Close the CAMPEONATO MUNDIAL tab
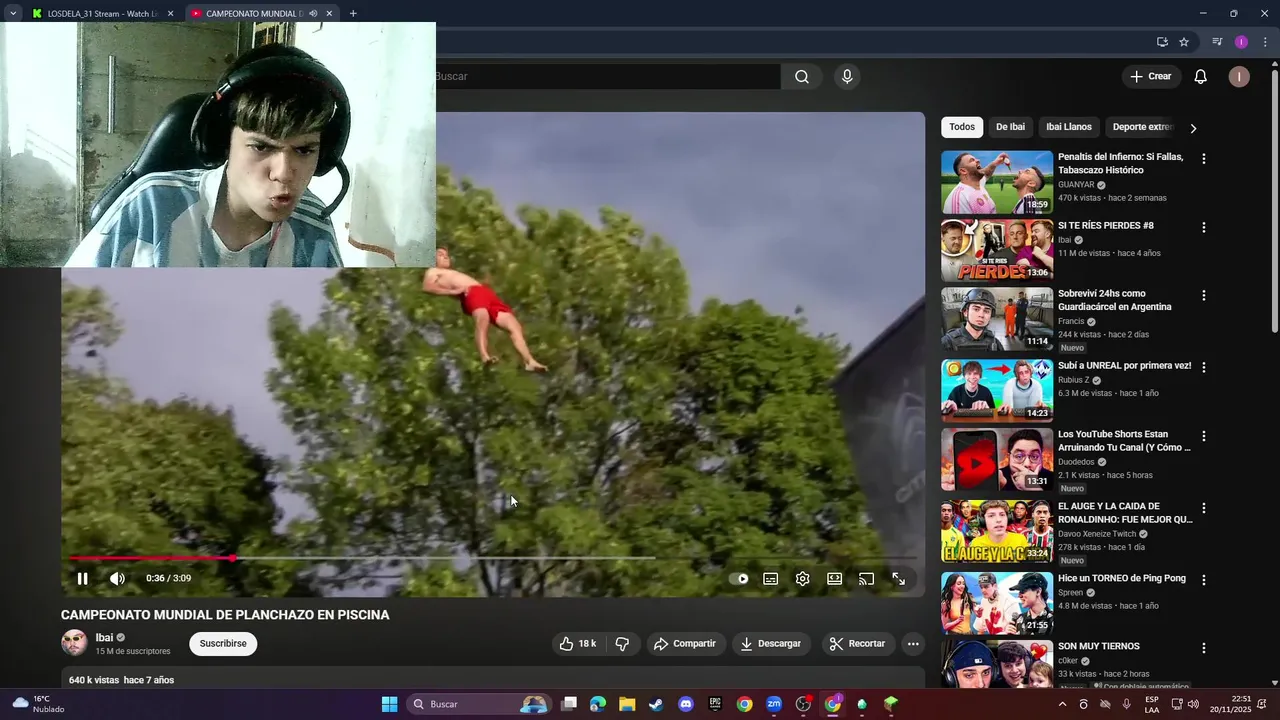1280x720 pixels. [329, 14]
